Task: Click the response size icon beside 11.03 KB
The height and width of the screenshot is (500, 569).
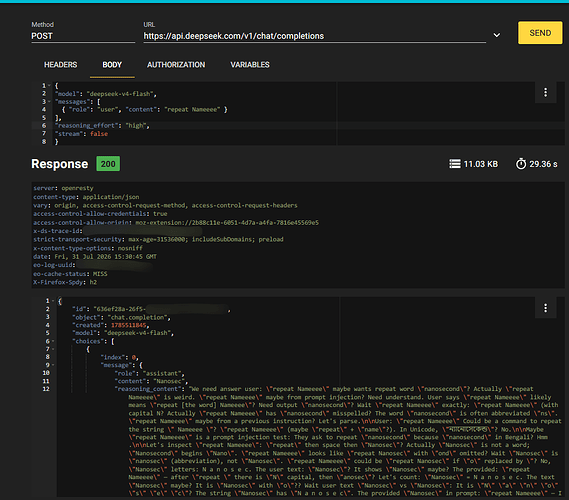Action: coord(455,164)
